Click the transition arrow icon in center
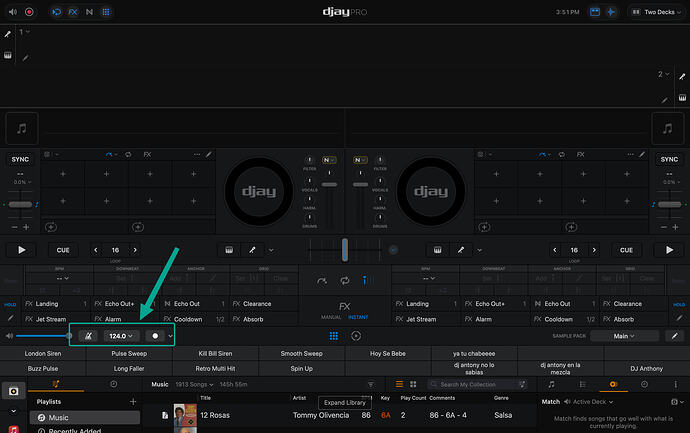Image resolution: width=690 pixels, height=433 pixels. (x=322, y=280)
